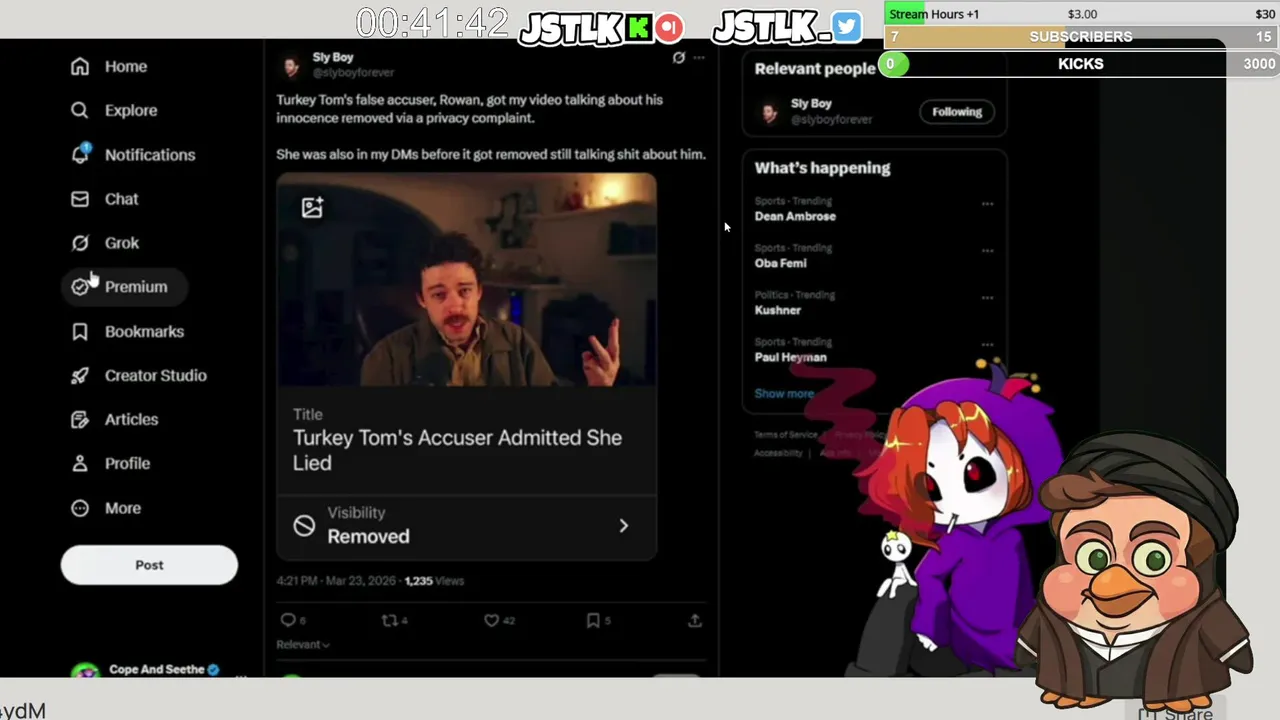Click the video title text 'Turkey Tom's Accuser Admitted She Lied'

point(457,450)
